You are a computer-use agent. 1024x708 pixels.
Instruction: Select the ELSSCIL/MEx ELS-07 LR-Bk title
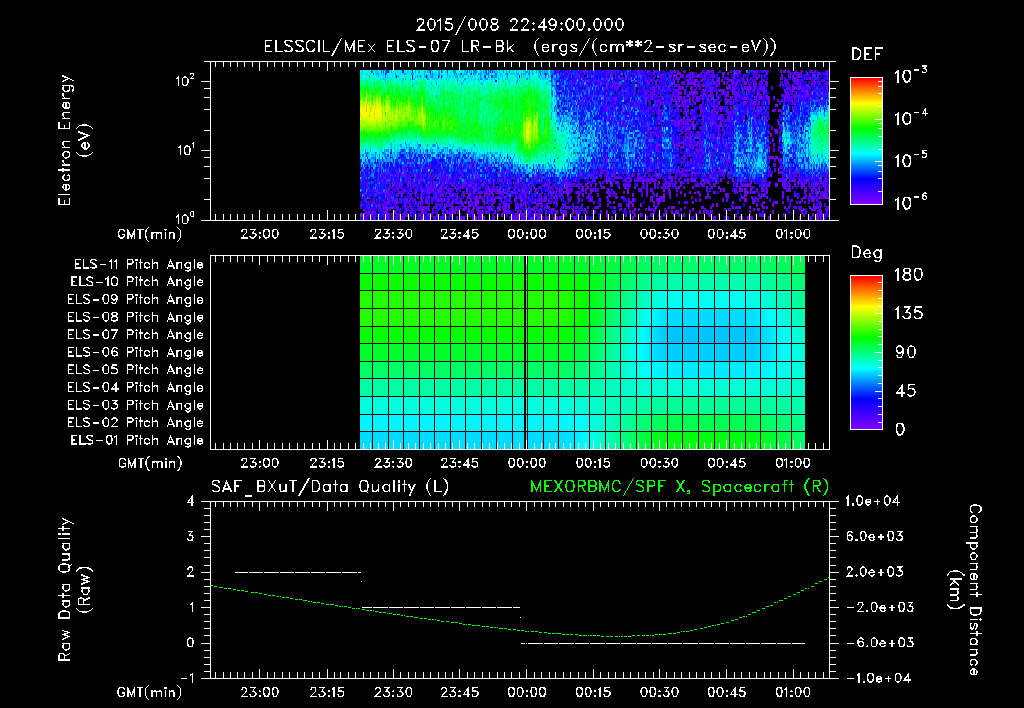pos(389,47)
